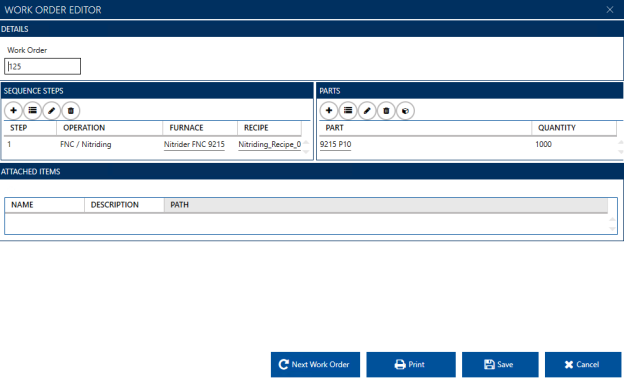Image resolution: width=624 pixels, height=378 pixels.
Task: Sort by the PART column header
Action: pos(425,128)
